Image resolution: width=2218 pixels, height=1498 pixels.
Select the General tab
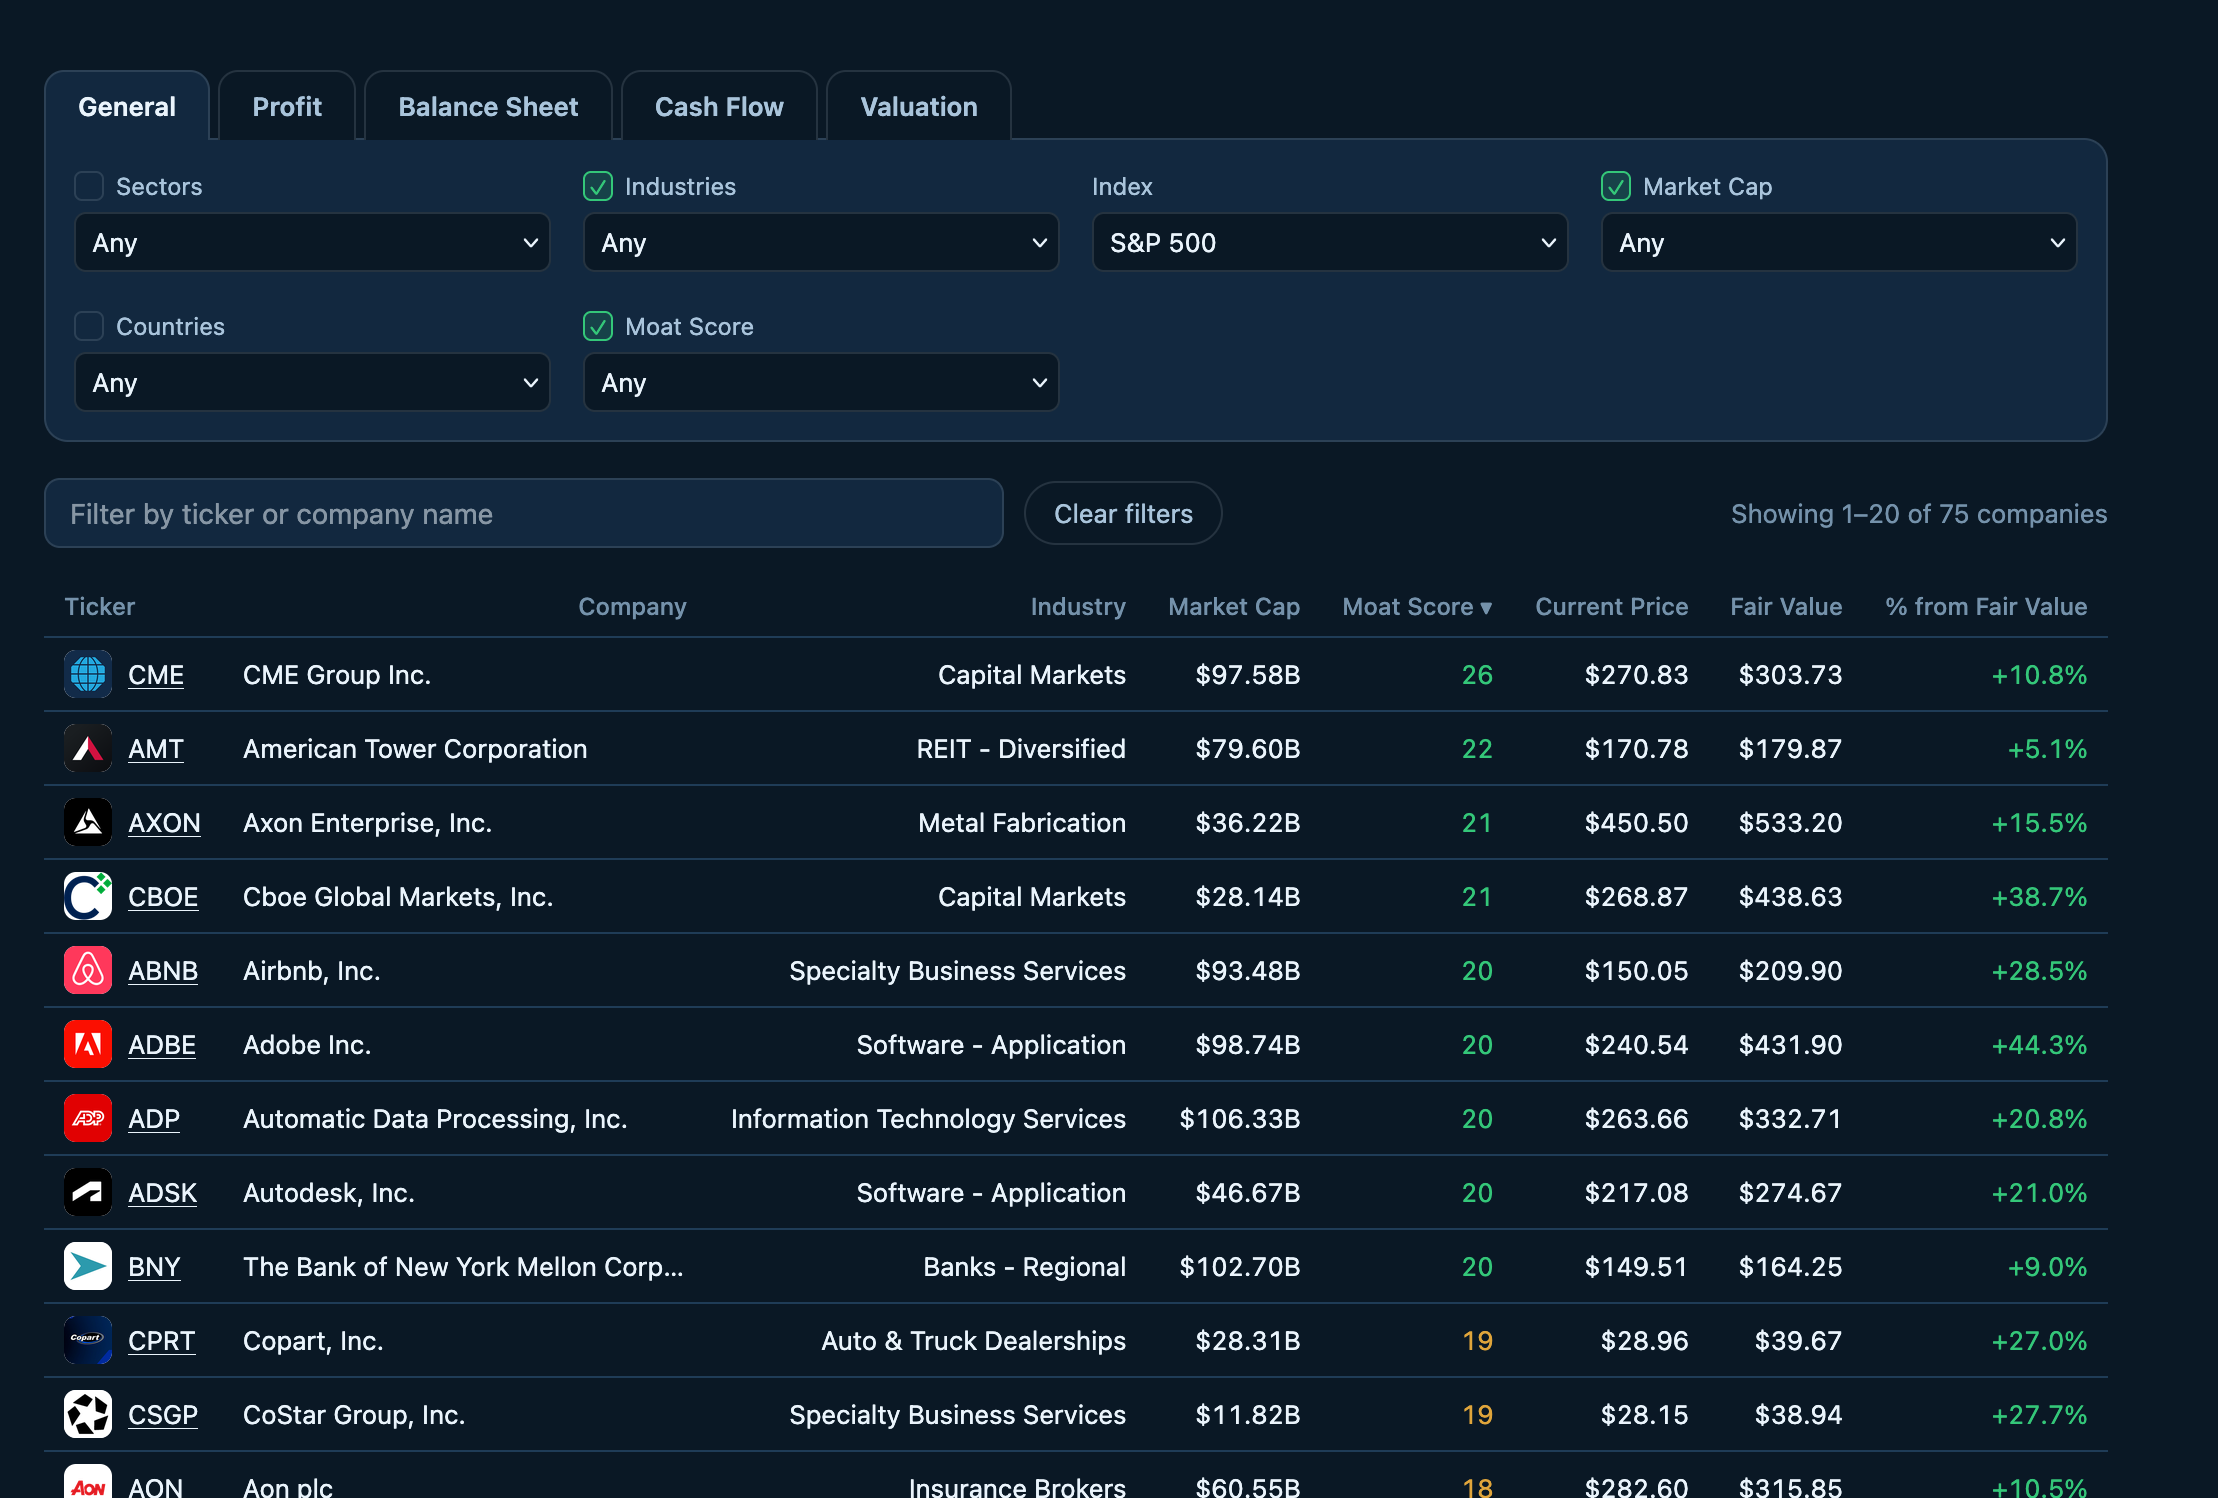click(127, 106)
